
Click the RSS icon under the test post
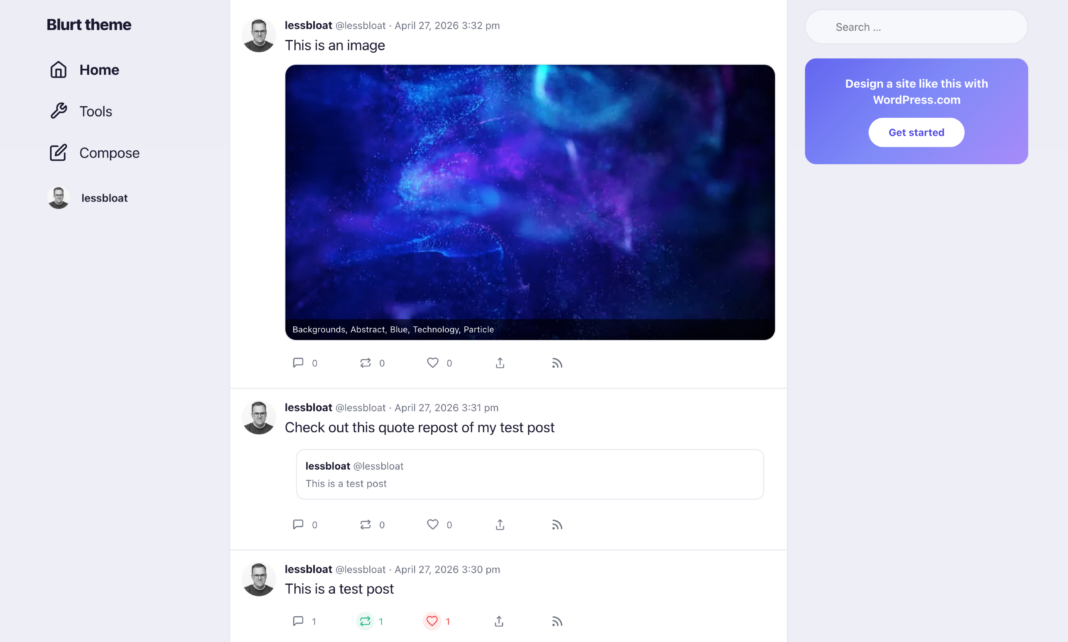pos(557,621)
